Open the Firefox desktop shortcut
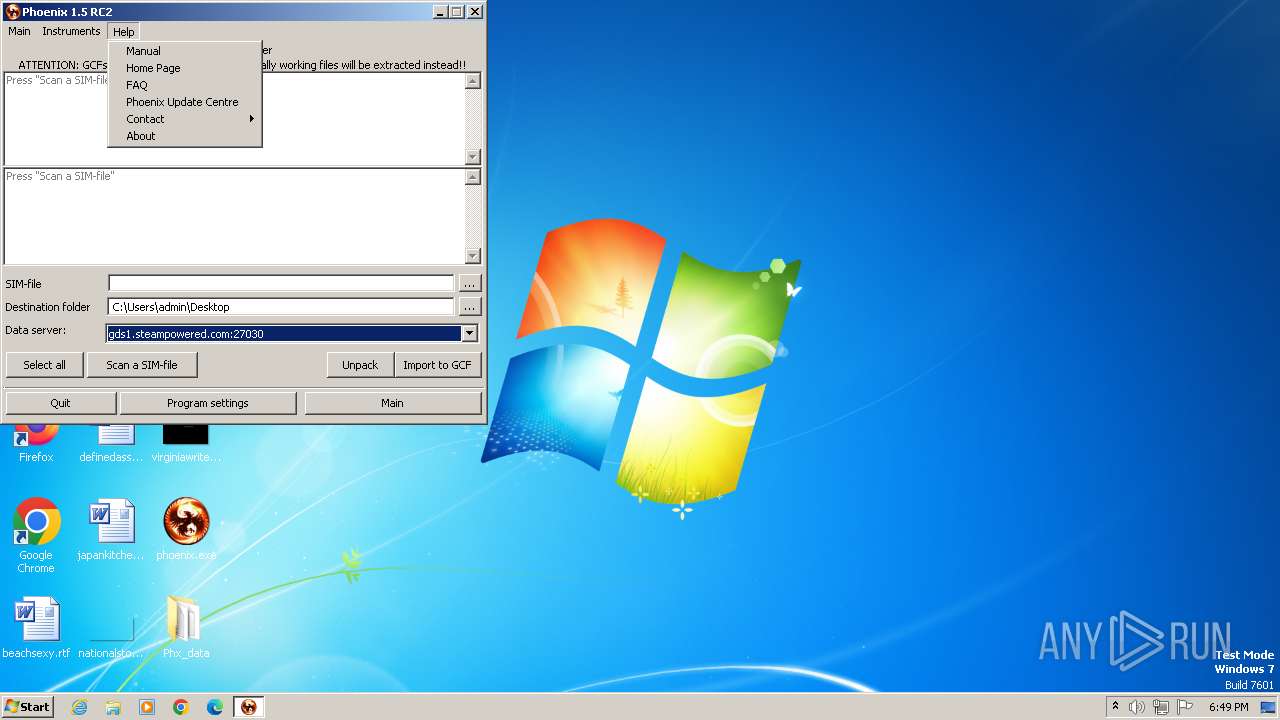This screenshot has width=1280, height=720. pyautogui.click(x=36, y=440)
